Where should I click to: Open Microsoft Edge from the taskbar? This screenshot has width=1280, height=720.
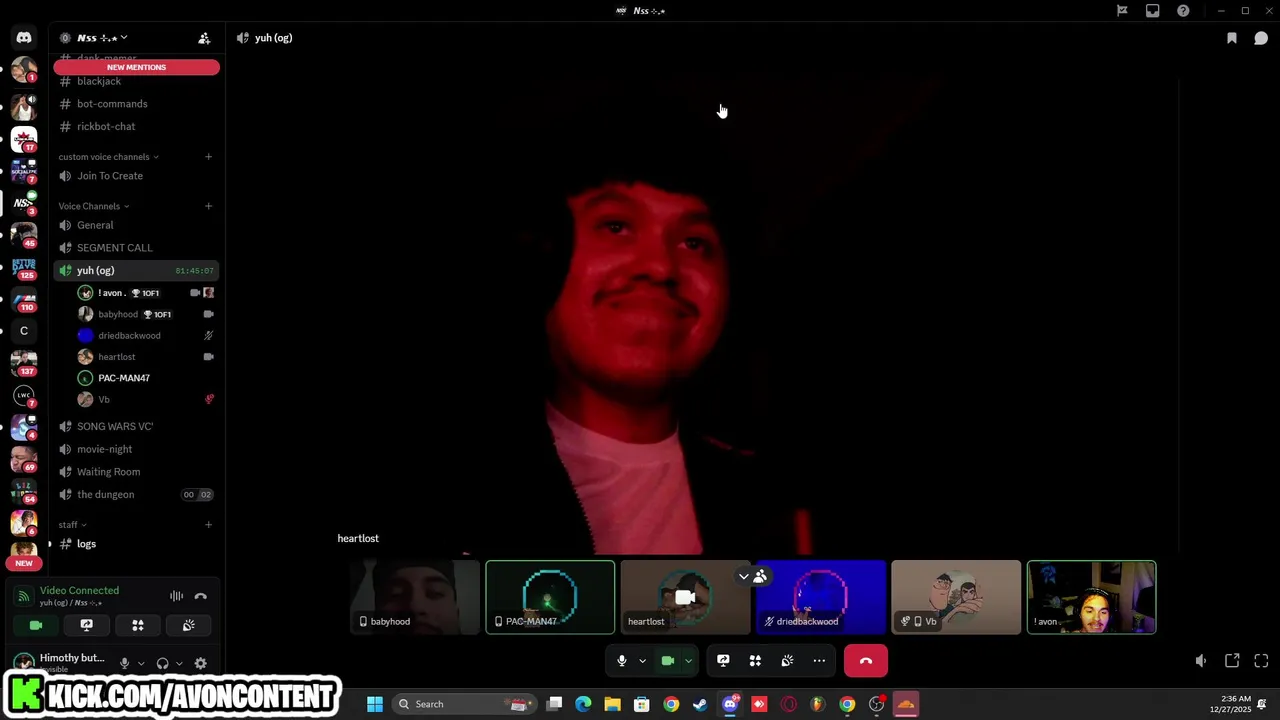tap(583, 704)
